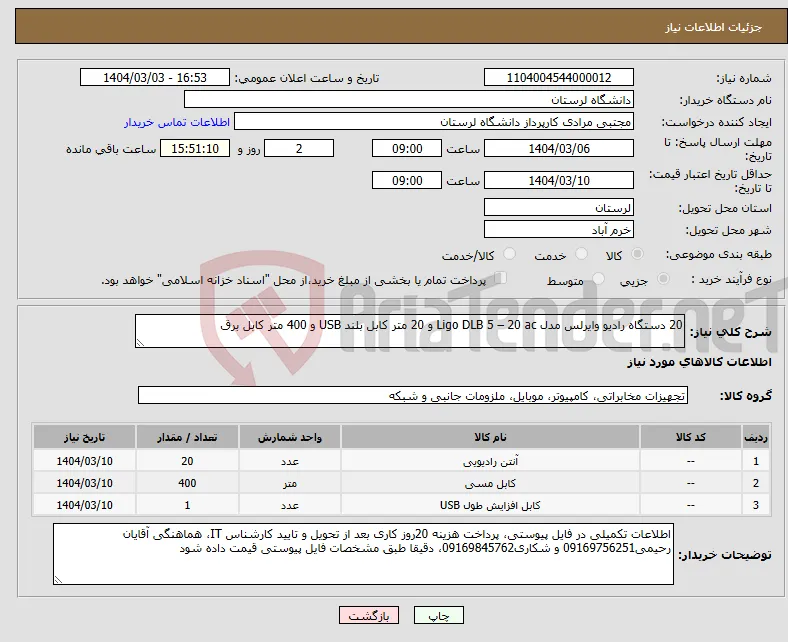Image resolution: width=788 pixels, height=642 pixels.
Task: Toggle the اسناد خزانه اسلامی payment checkbox
Action: pos(501,278)
